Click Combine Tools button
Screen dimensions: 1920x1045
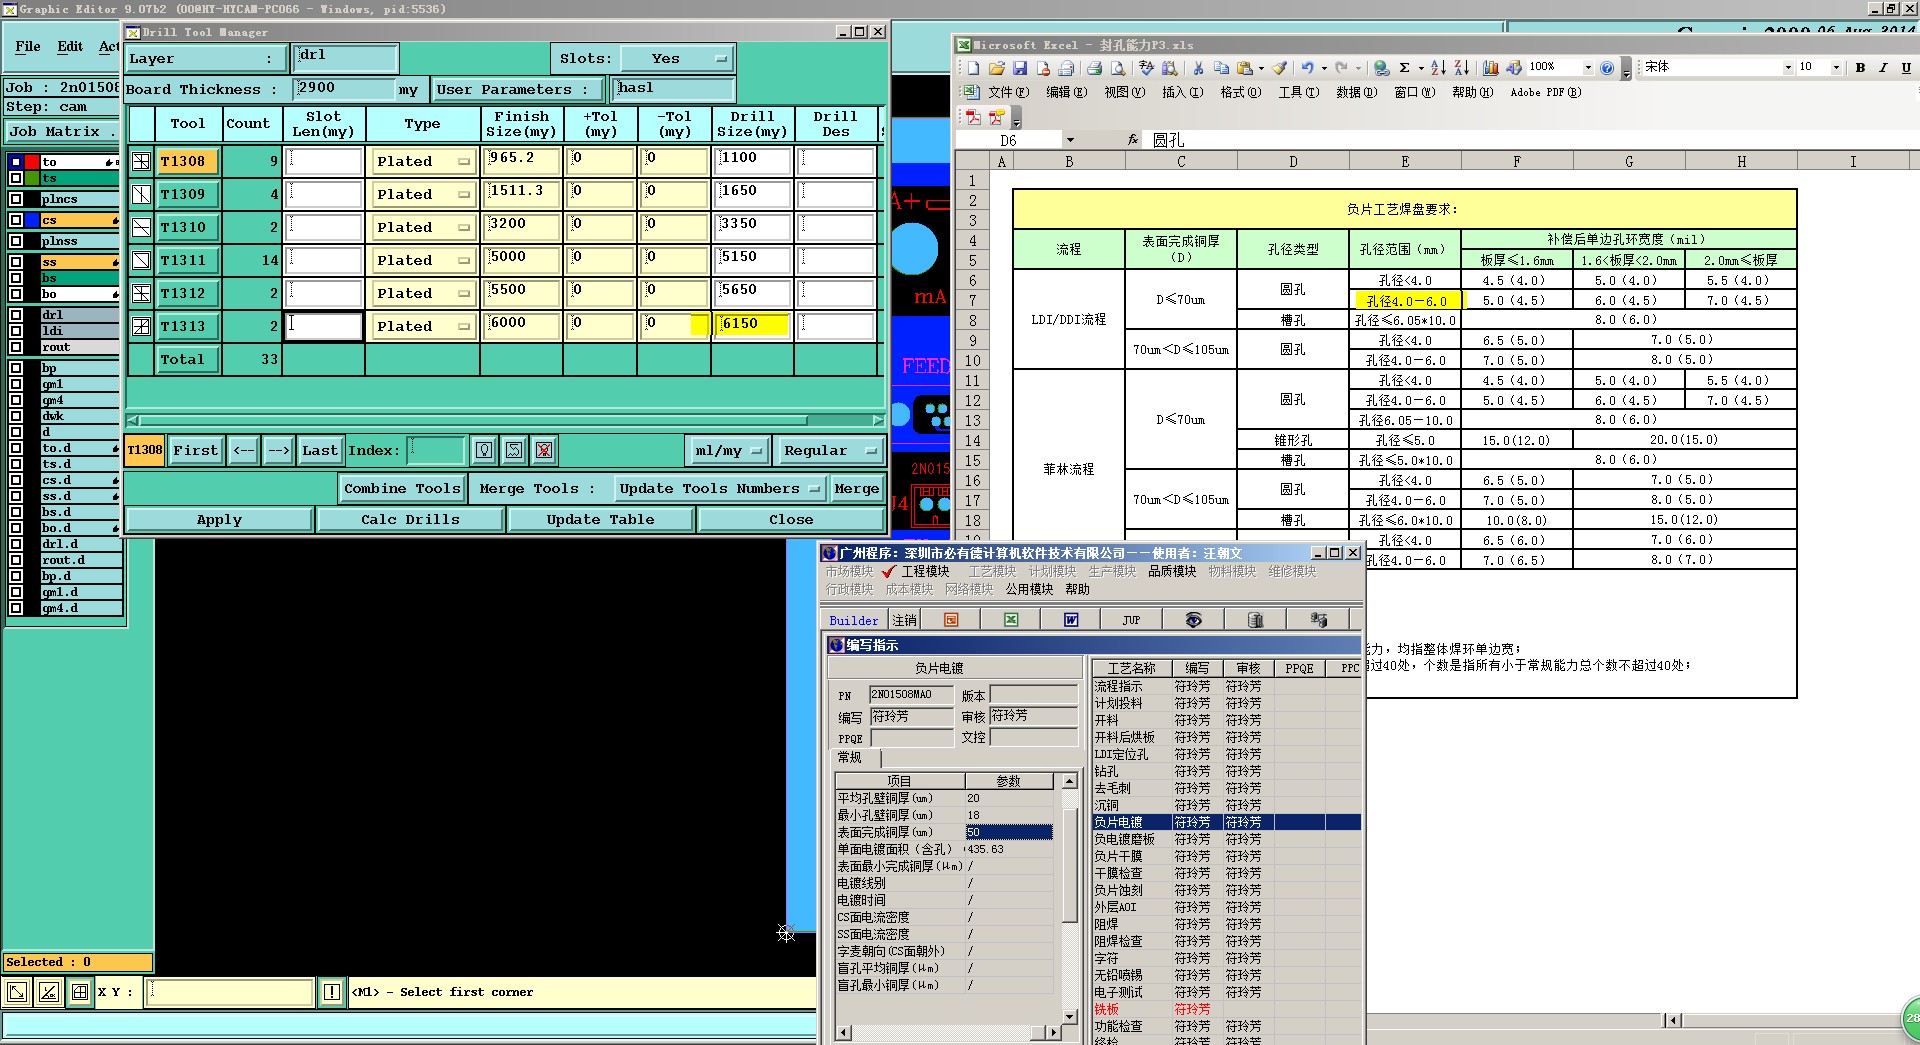(x=402, y=488)
